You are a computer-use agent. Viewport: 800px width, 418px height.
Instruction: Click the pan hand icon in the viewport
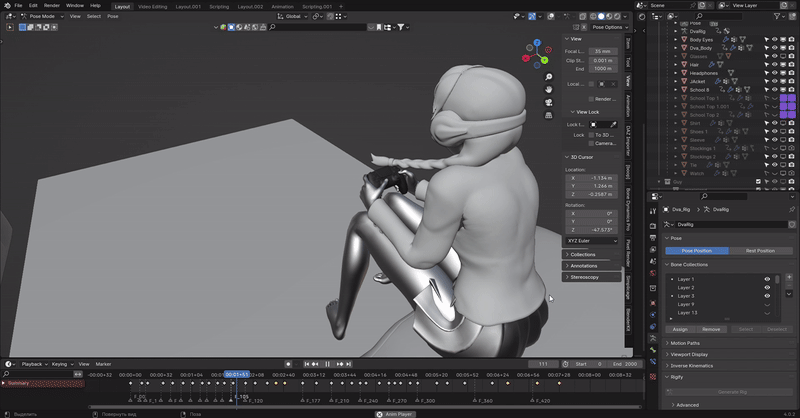[548, 89]
